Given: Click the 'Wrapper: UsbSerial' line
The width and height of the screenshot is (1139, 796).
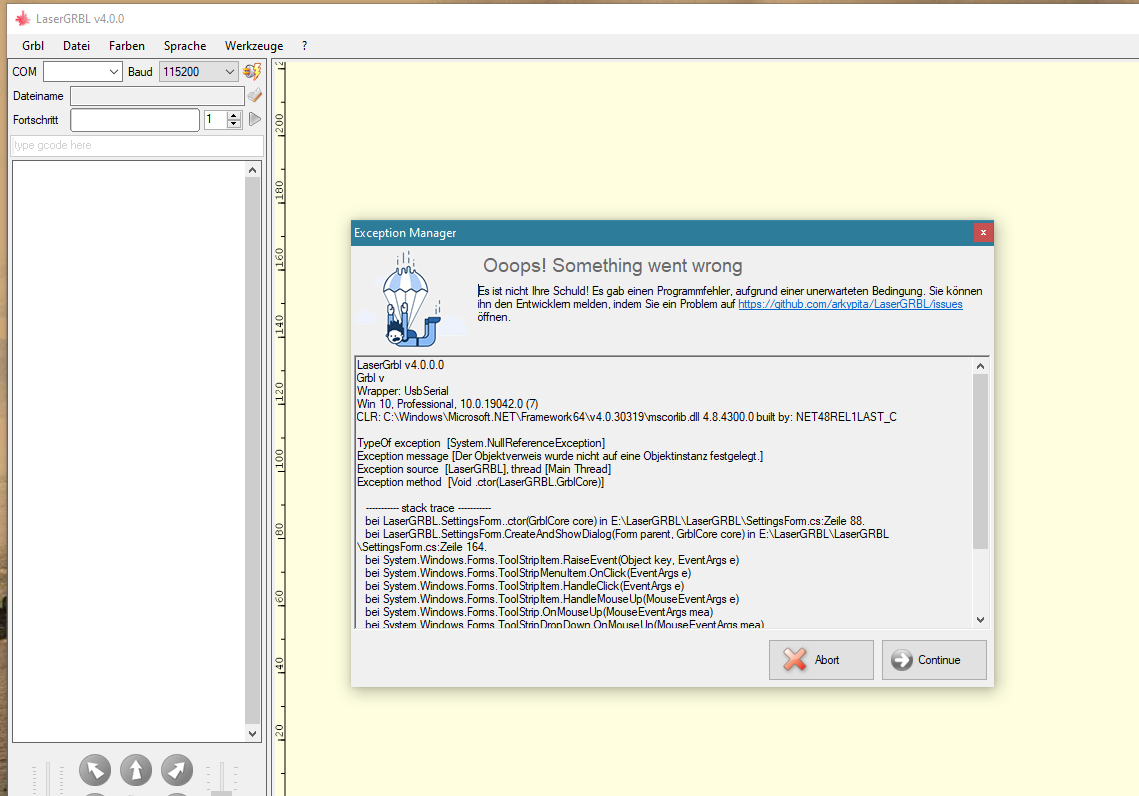Looking at the screenshot, I should (x=402, y=391).
